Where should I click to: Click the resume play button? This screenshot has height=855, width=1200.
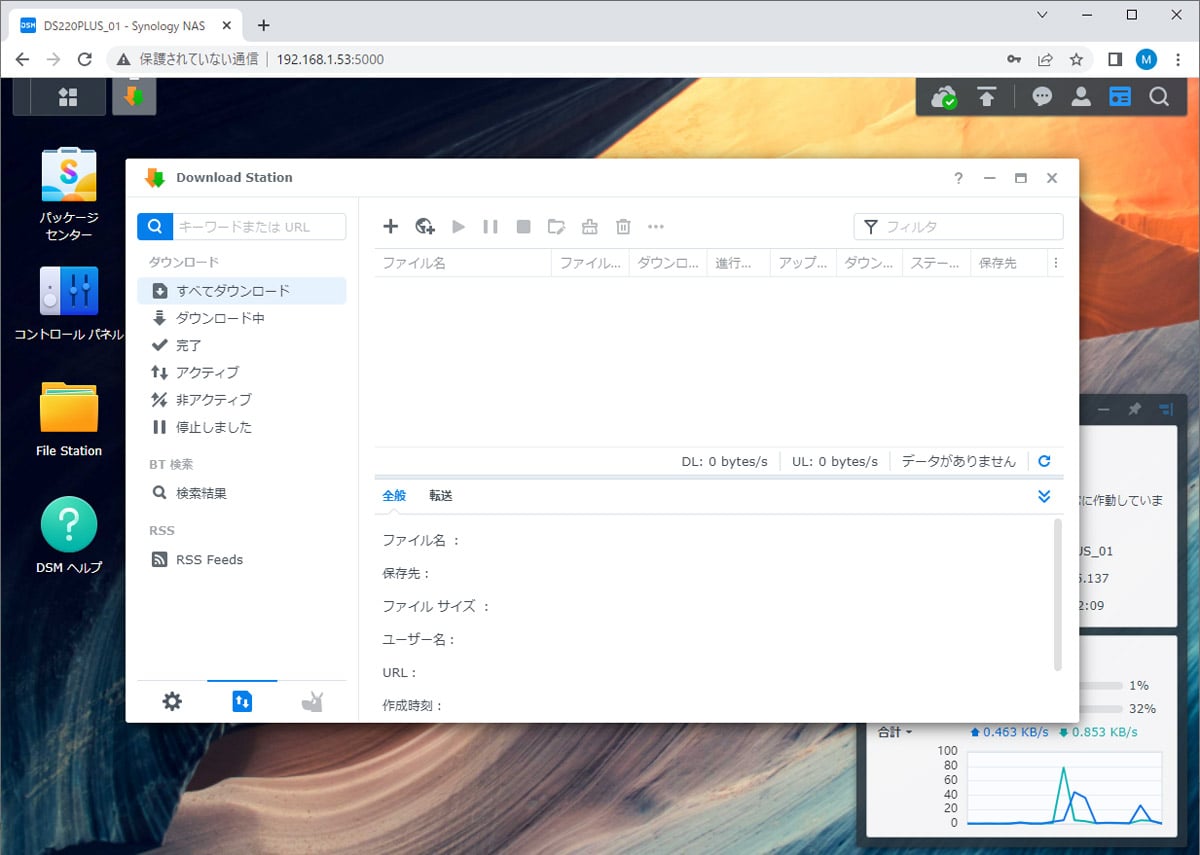459,227
